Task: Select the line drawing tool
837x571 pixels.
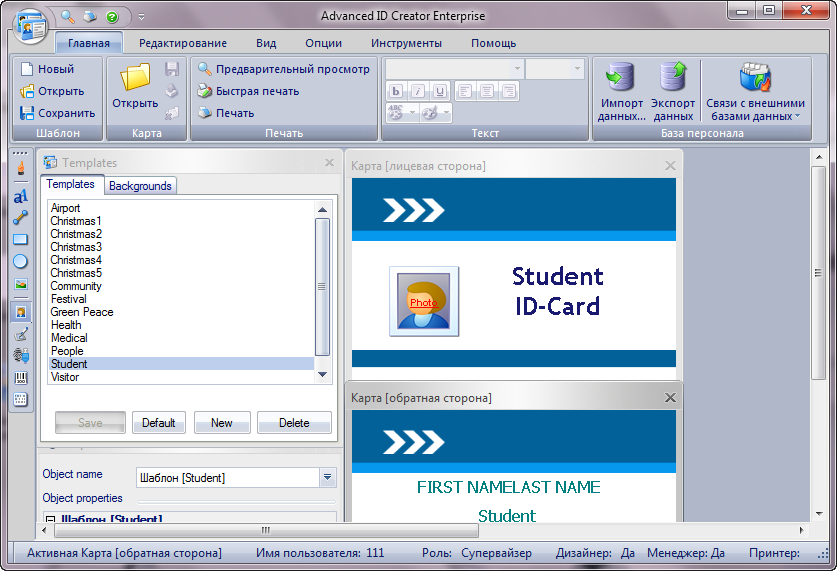Action: pyautogui.click(x=20, y=217)
